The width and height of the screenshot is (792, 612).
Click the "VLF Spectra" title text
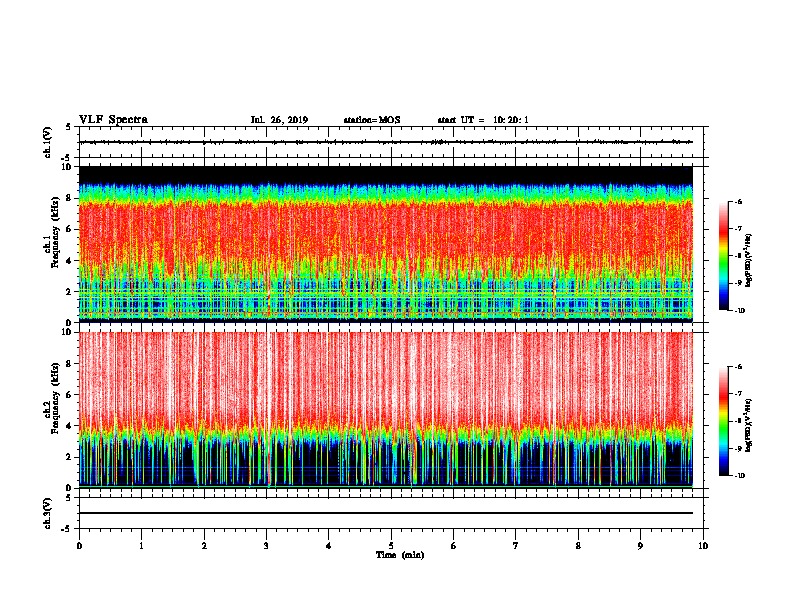pyautogui.click(x=113, y=120)
